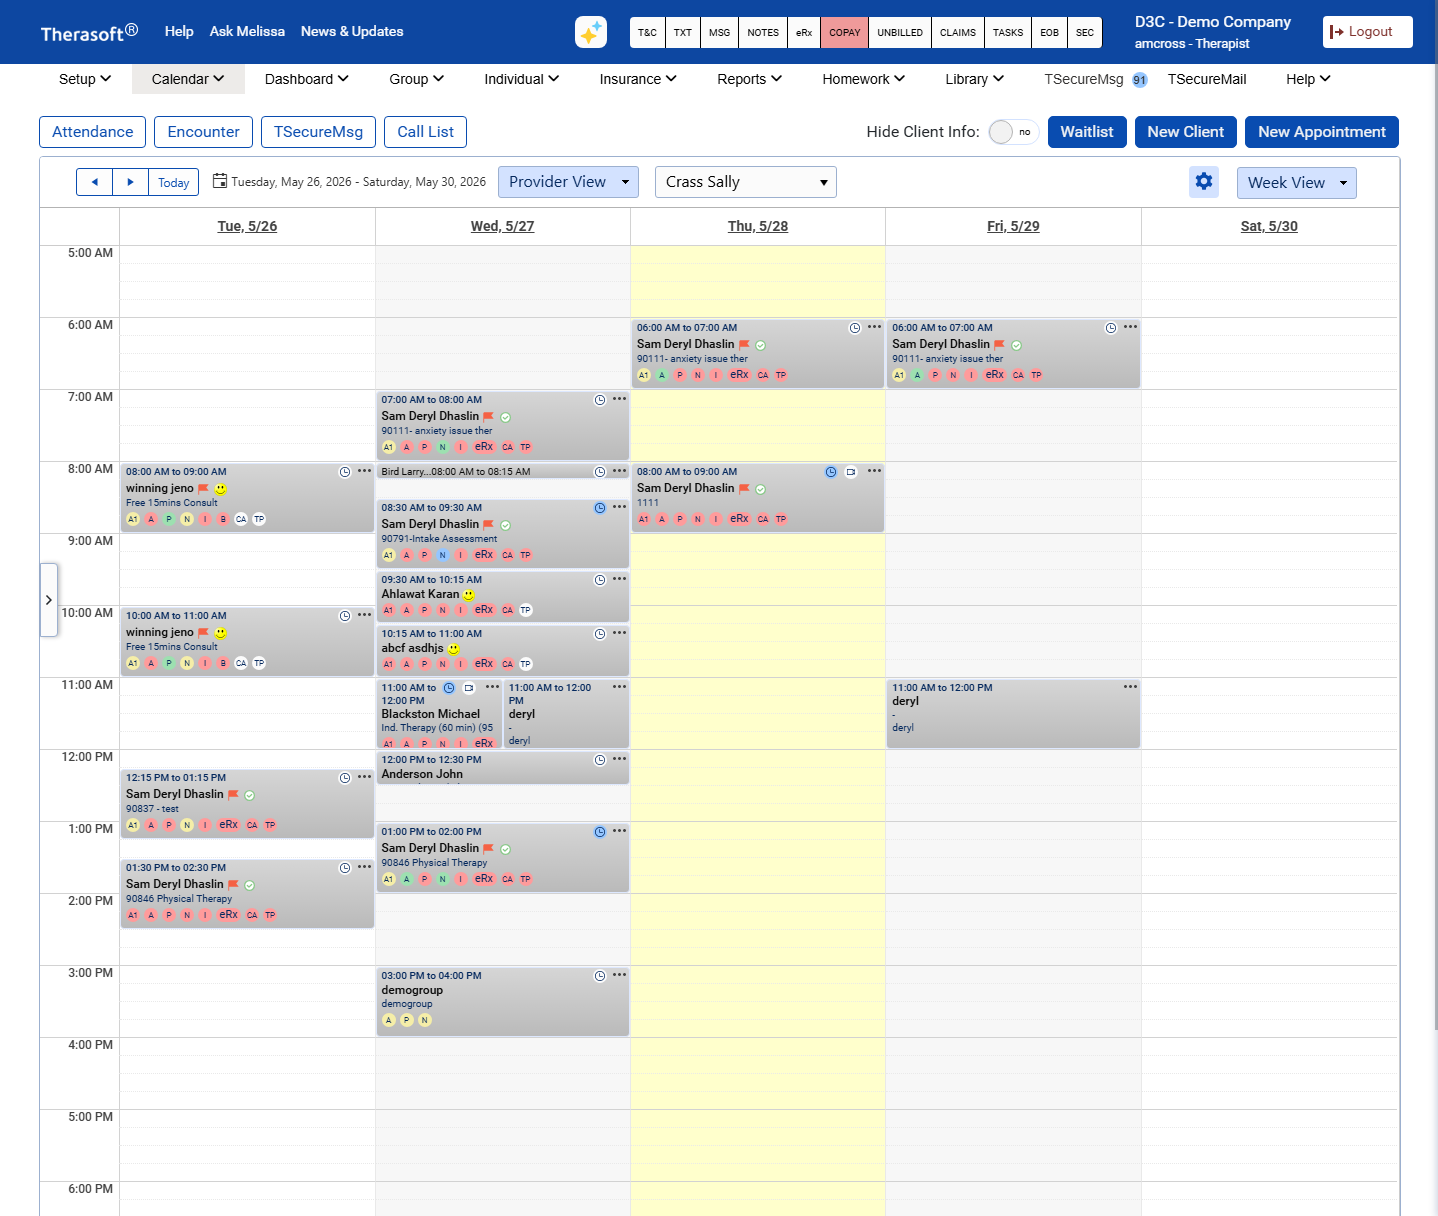Click TP badge on Ahlawat Karan appointment
The width and height of the screenshot is (1438, 1216).
(526, 610)
